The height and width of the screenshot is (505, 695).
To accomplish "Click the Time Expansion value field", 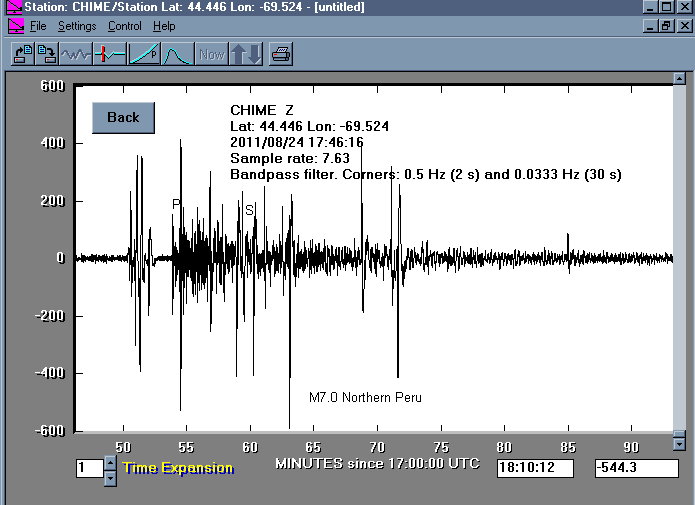I will click(88, 468).
